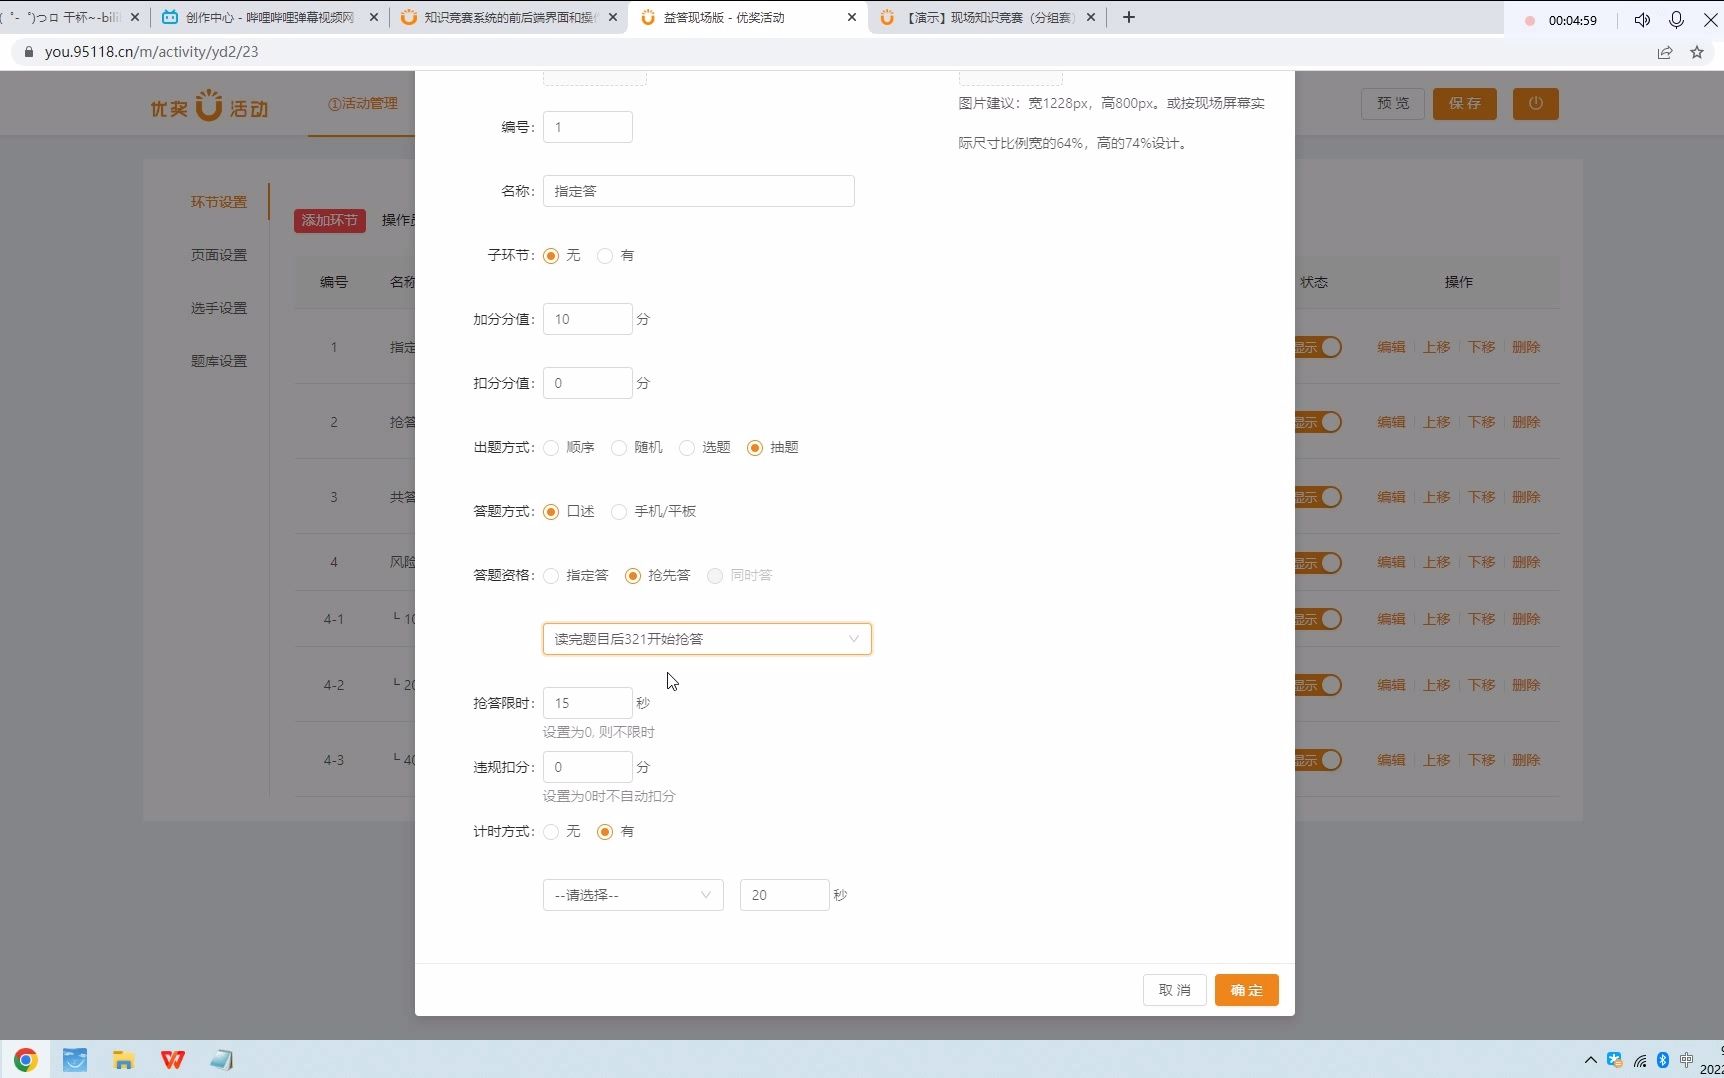Choose 随机 question order
The width and height of the screenshot is (1724, 1078).
619,448
